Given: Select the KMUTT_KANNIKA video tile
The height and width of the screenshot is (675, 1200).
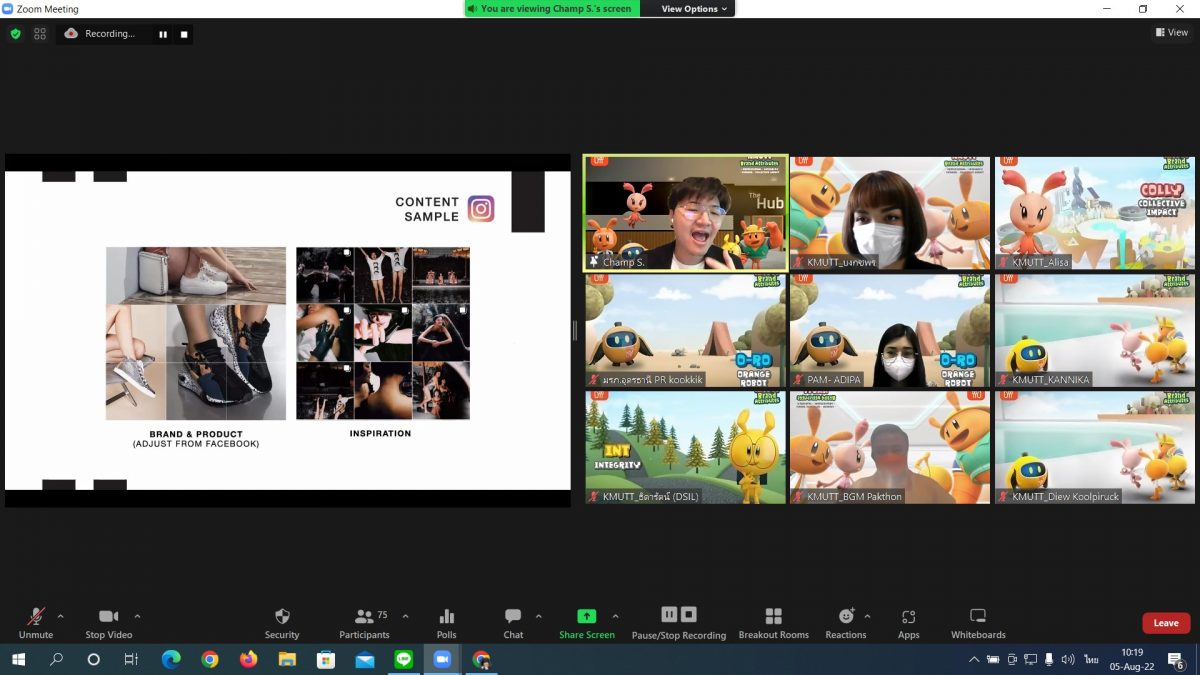Looking at the screenshot, I should [1094, 330].
